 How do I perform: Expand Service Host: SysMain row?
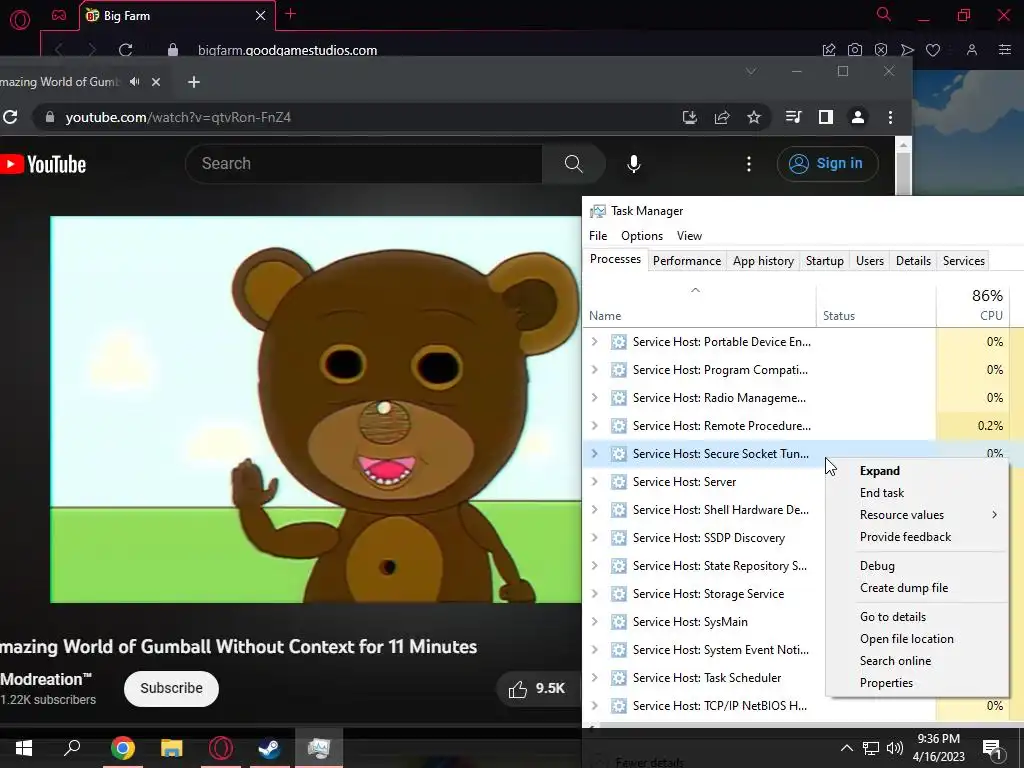[x=594, y=622]
